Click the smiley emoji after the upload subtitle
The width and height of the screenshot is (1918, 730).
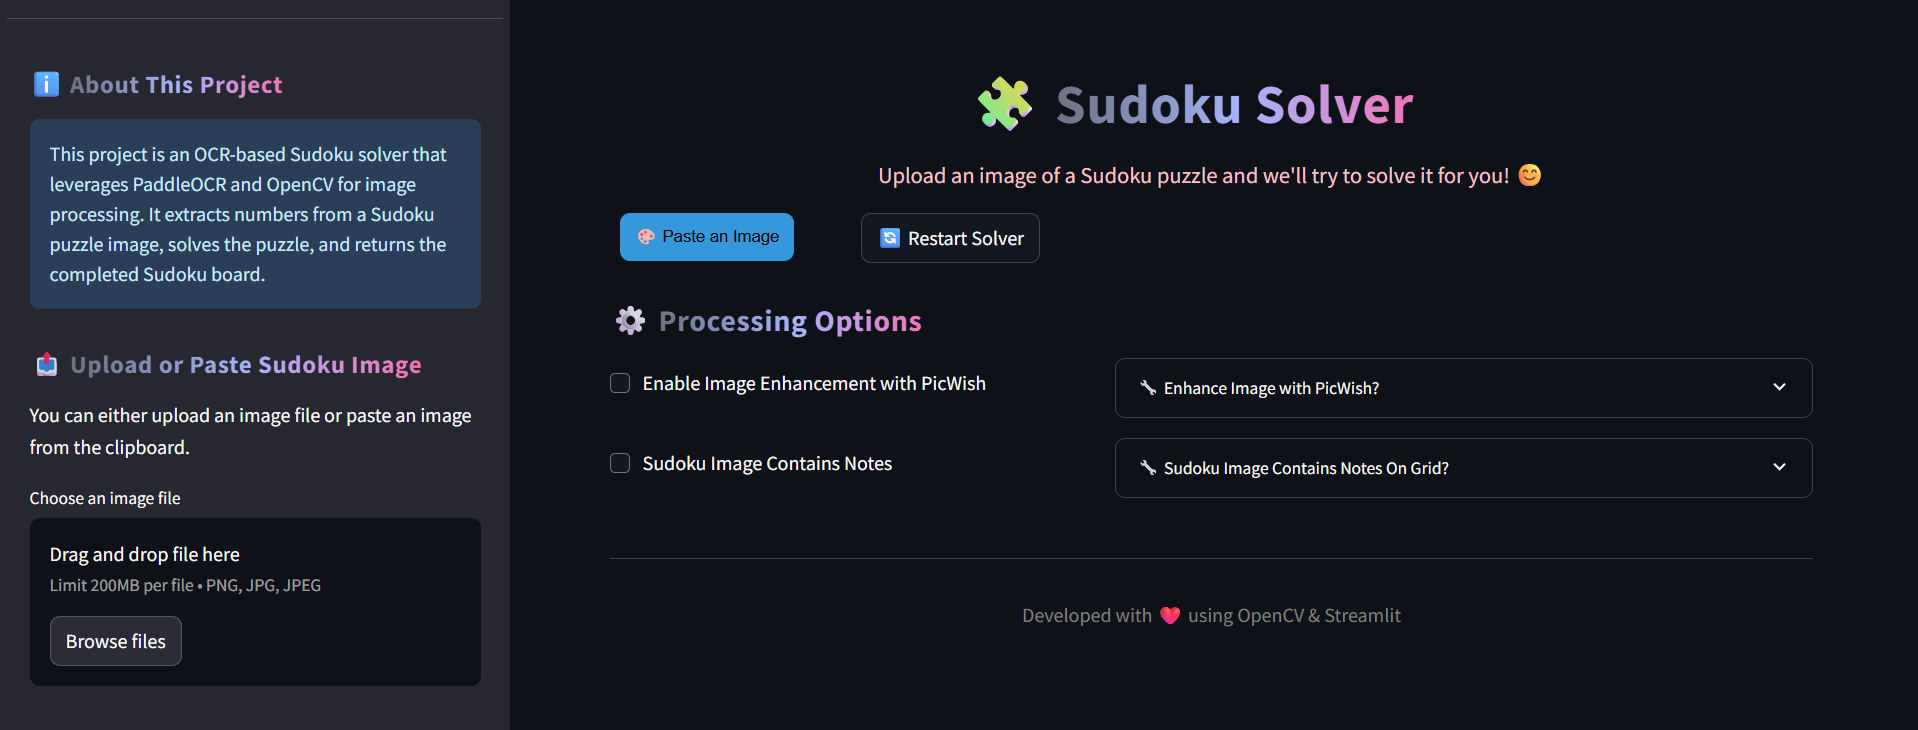pyautogui.click(x=1529, y=174)
